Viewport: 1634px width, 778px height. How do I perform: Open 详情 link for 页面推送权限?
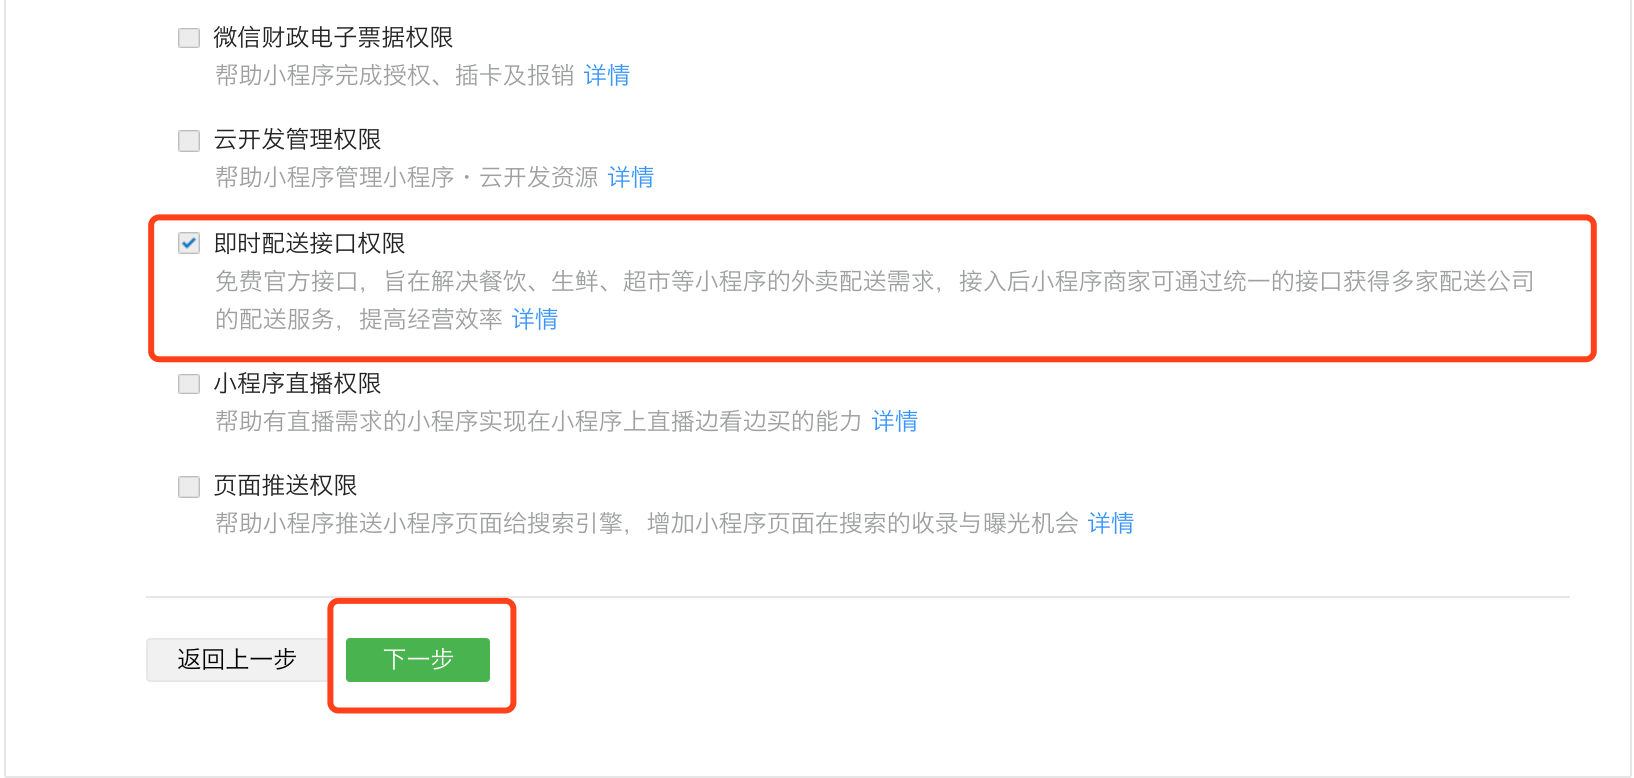(x=1111, y=523)
